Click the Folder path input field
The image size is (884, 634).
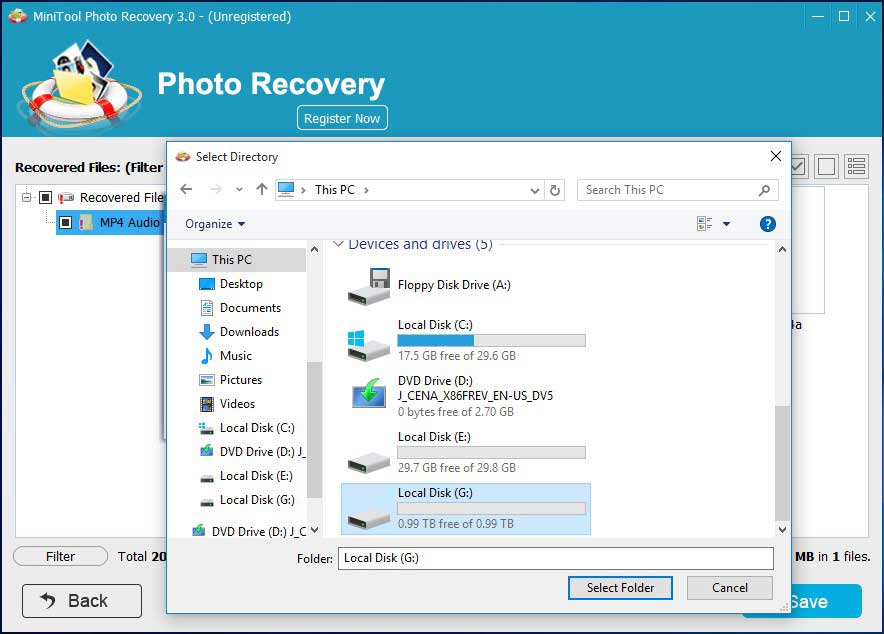click(x=555, y=558)
